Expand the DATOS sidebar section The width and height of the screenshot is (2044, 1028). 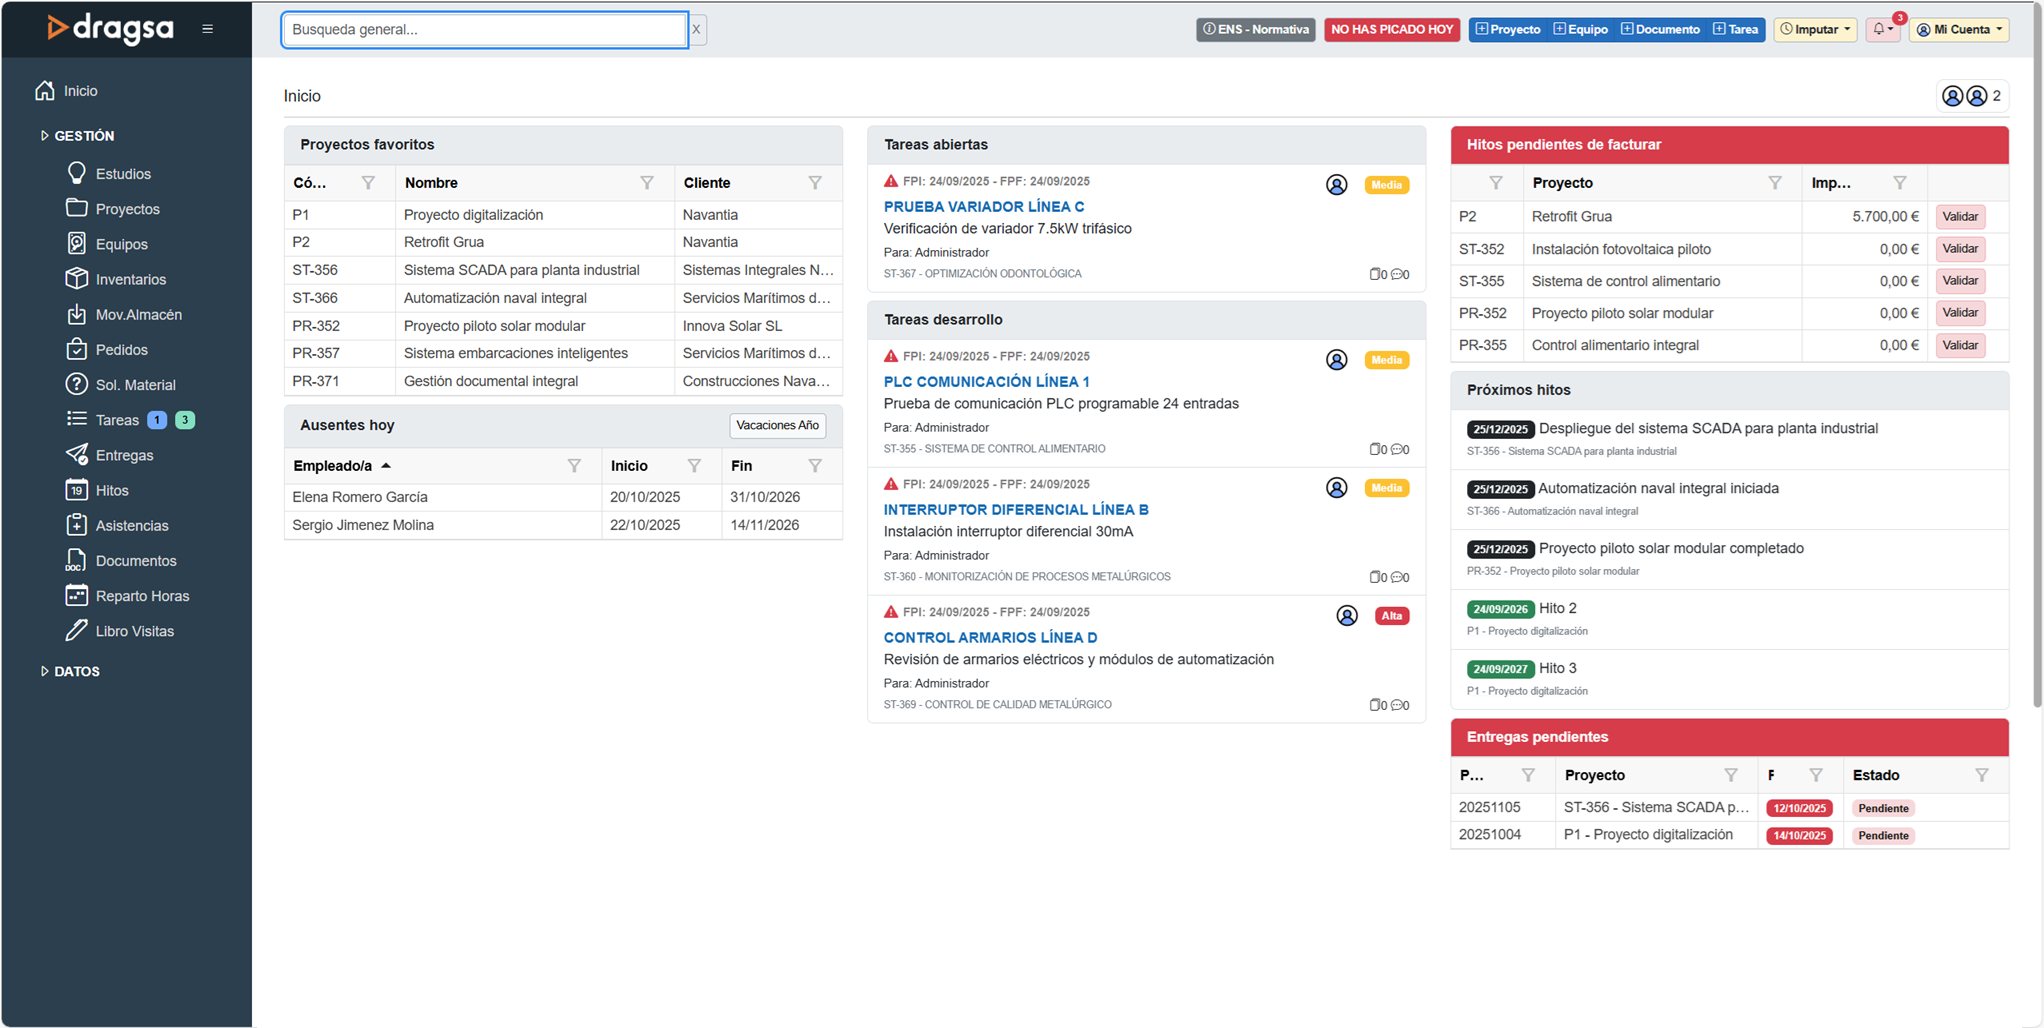(x=76, y=671)
